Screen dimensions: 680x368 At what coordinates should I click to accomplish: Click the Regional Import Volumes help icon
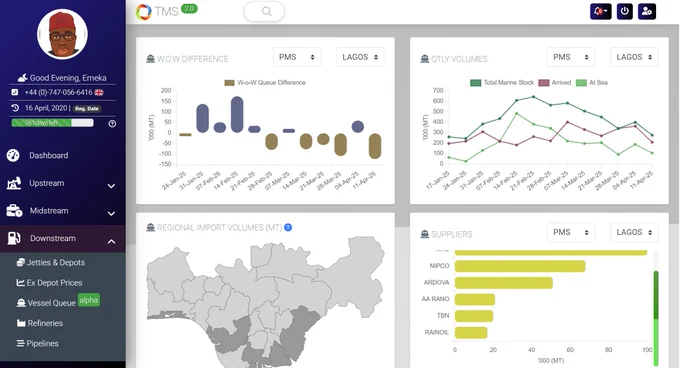pos(288,227)
